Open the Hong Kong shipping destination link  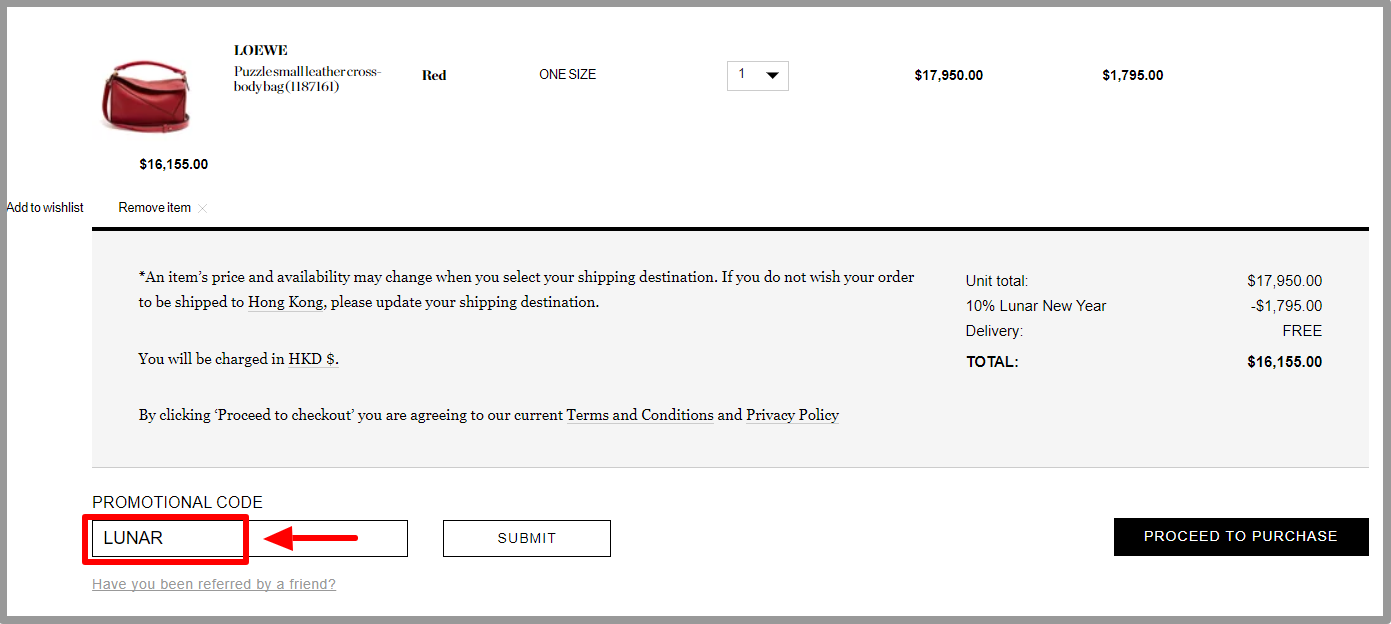286,302
